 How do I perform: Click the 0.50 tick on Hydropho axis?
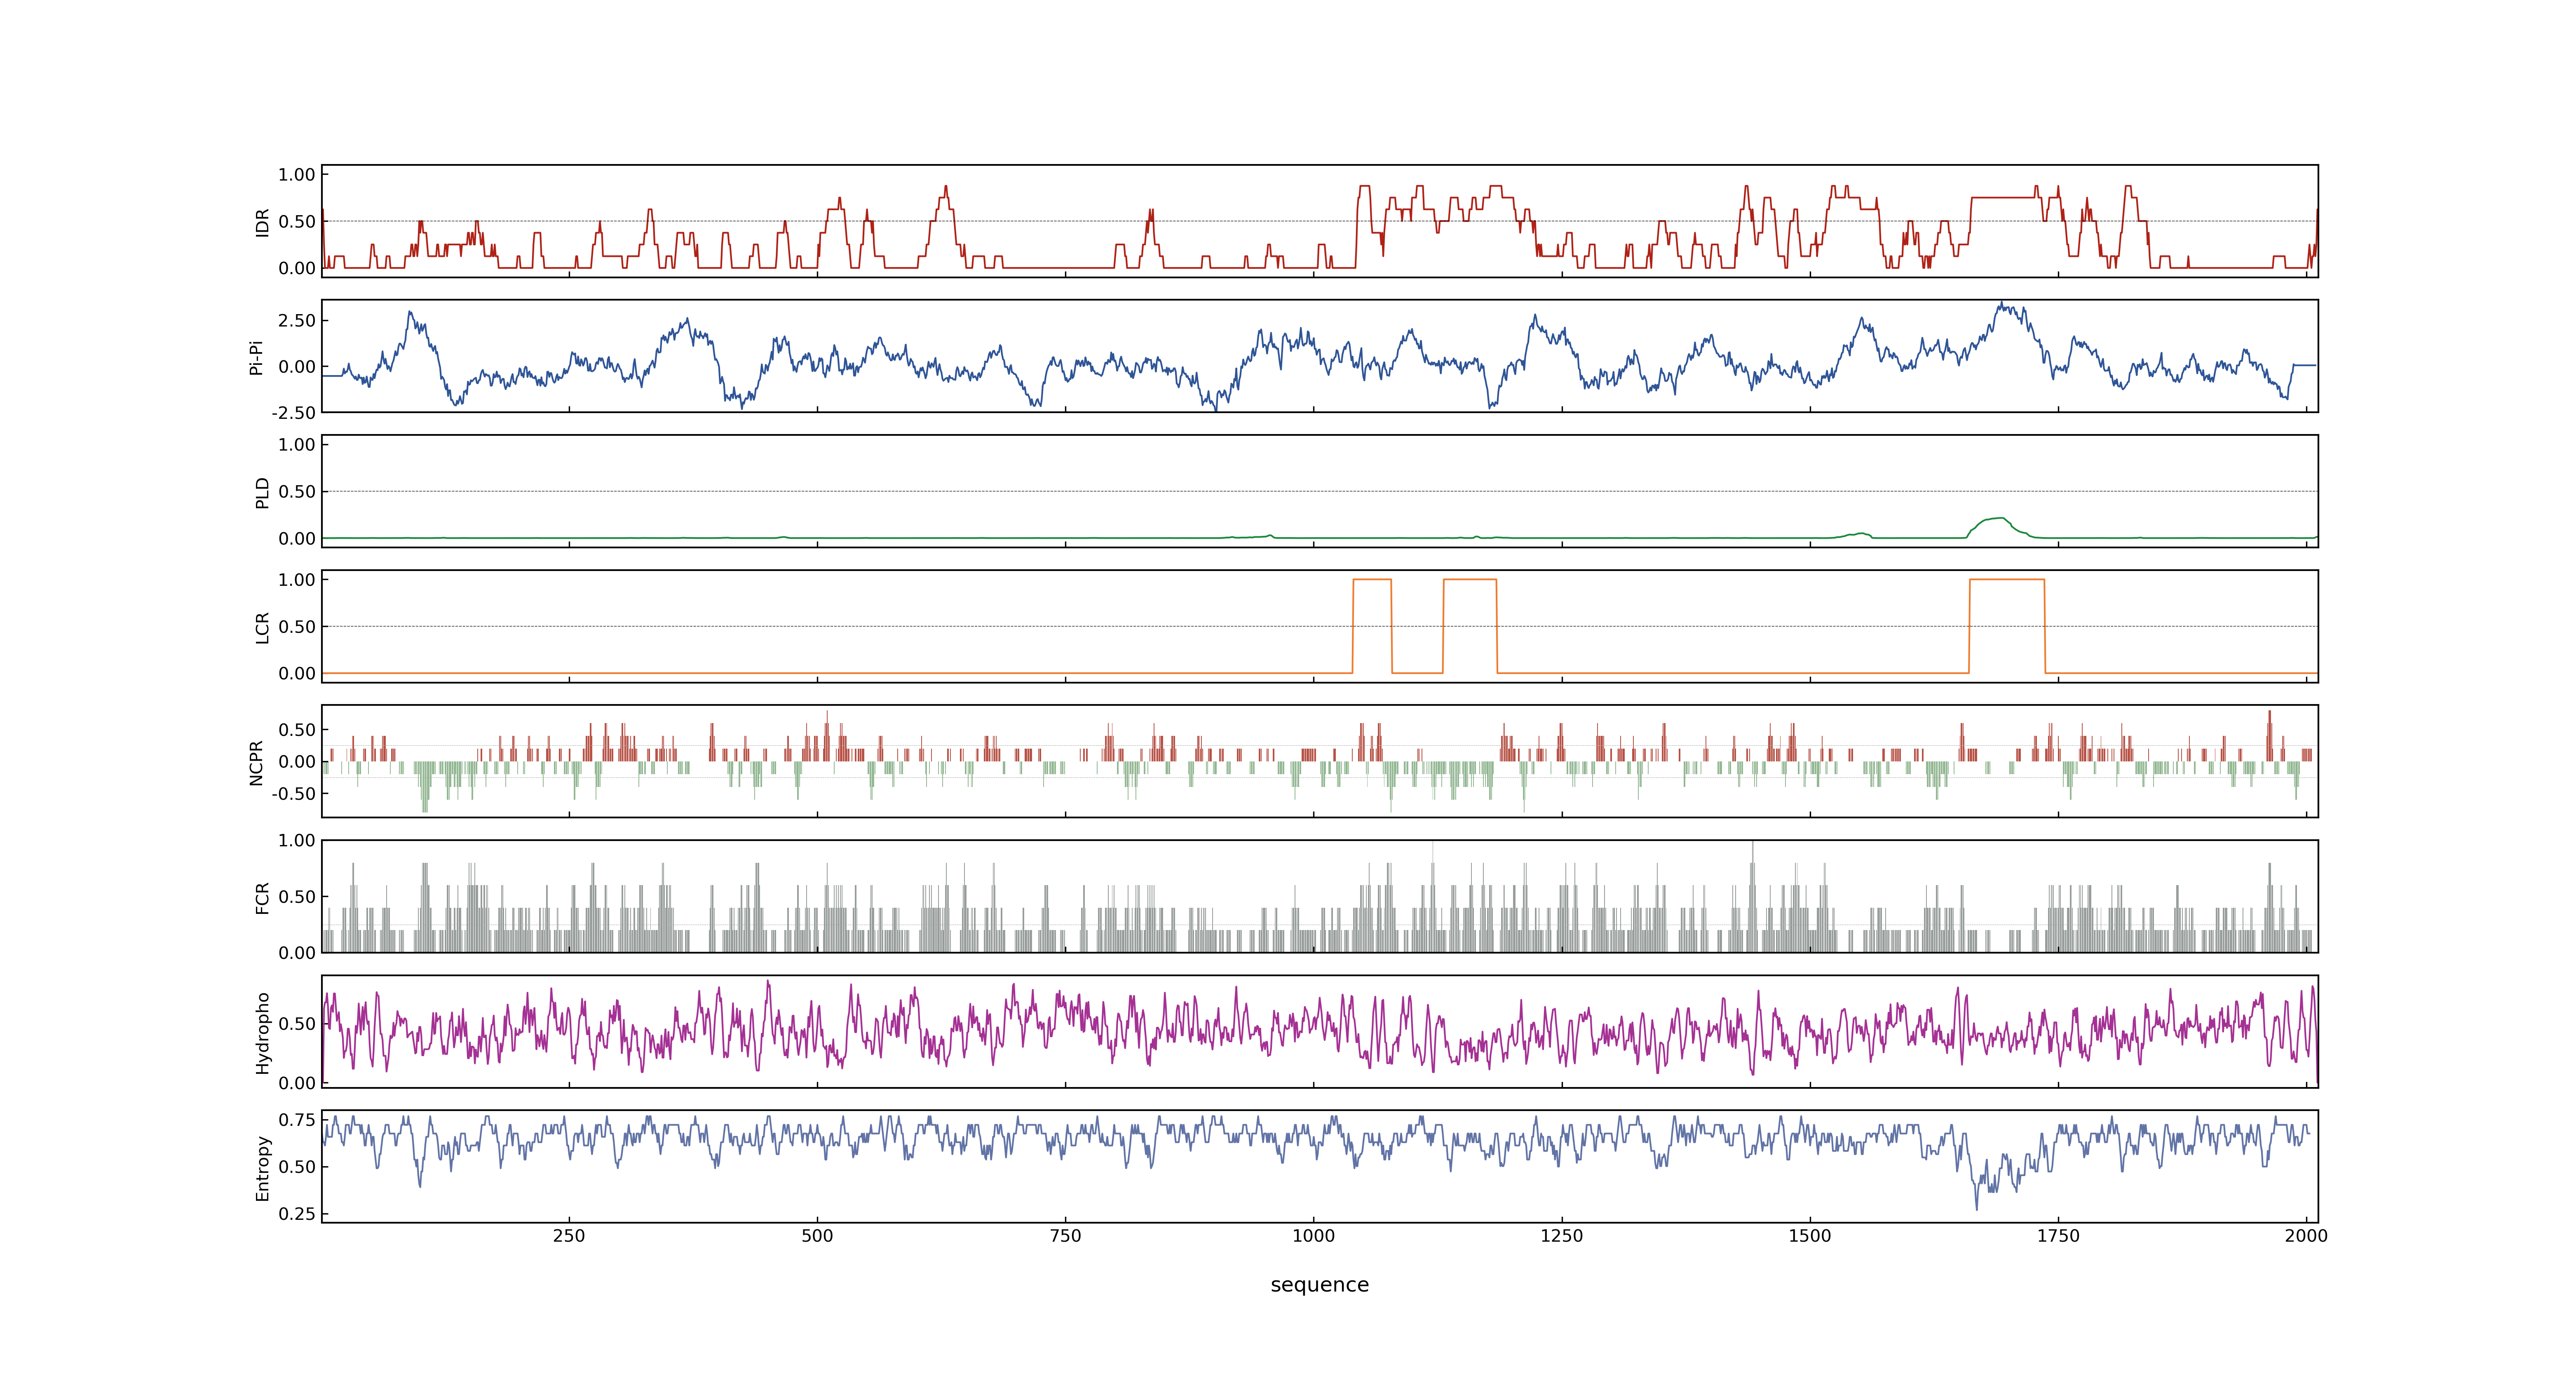(x=297, y=1024)
